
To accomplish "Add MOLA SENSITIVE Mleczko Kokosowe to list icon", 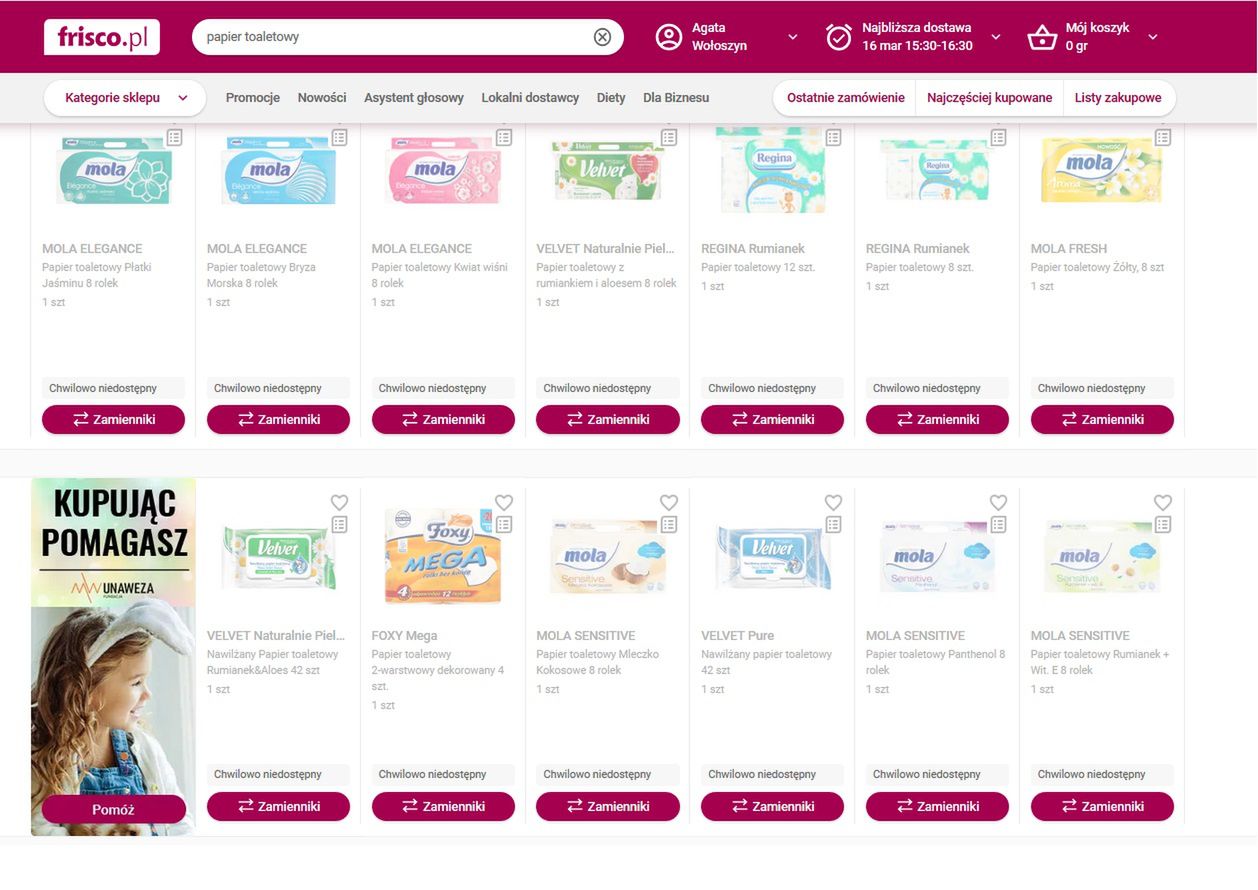I will 669,524.
